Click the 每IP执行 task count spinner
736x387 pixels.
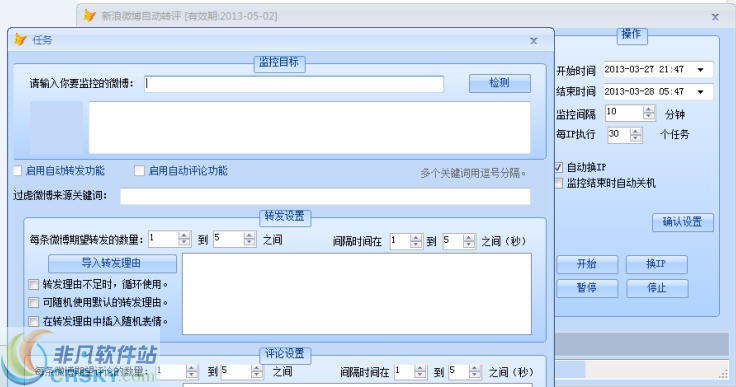click(x=625, y=135)
